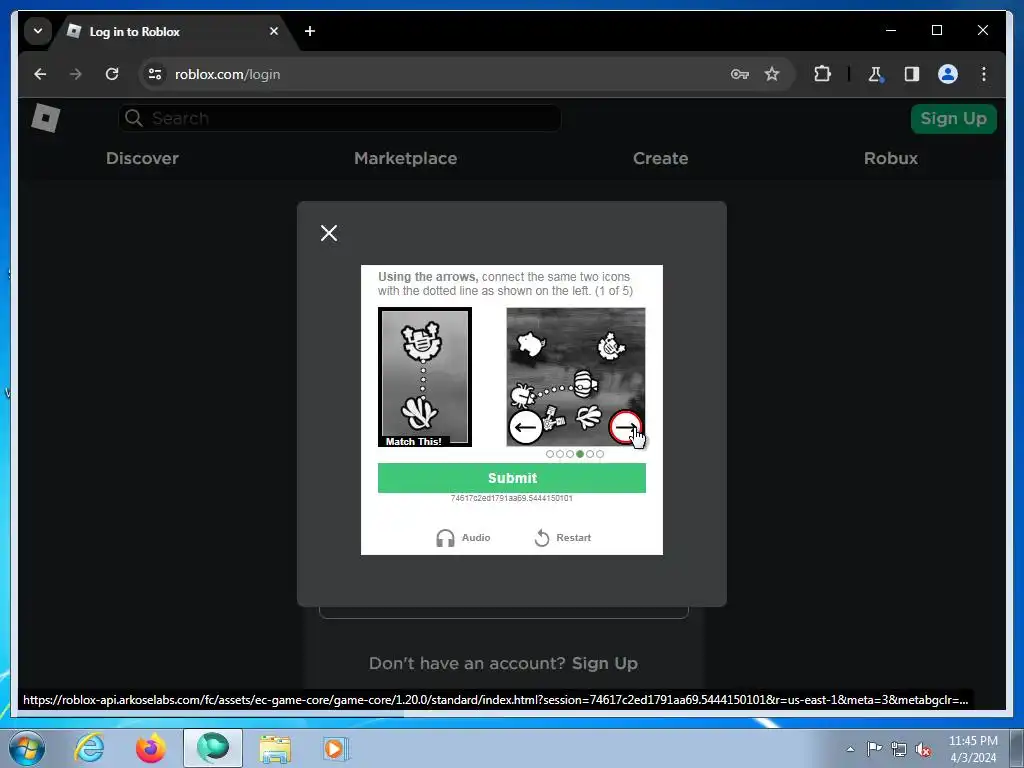The image size is (1024, 768).
Task: Reload the Roblox login page
Action: [x=112, y=74]
